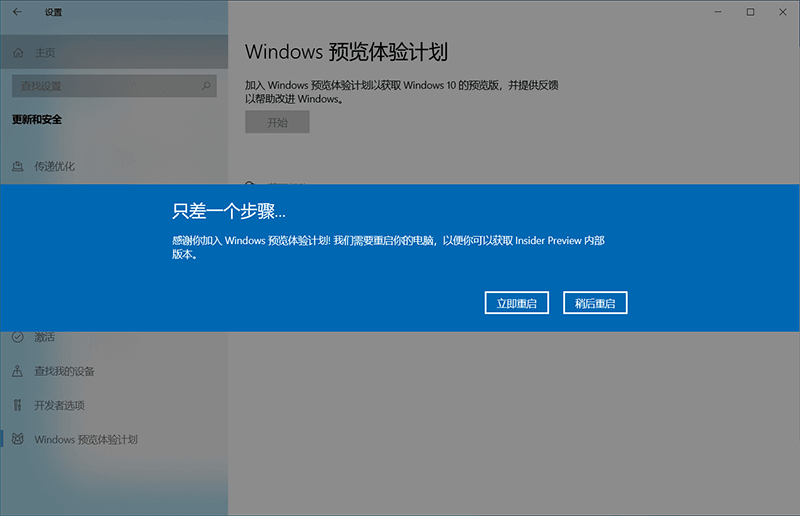Maximize the Settings window
The width and height of the screenshot is (800, 516).
click(x=750, y=12)
